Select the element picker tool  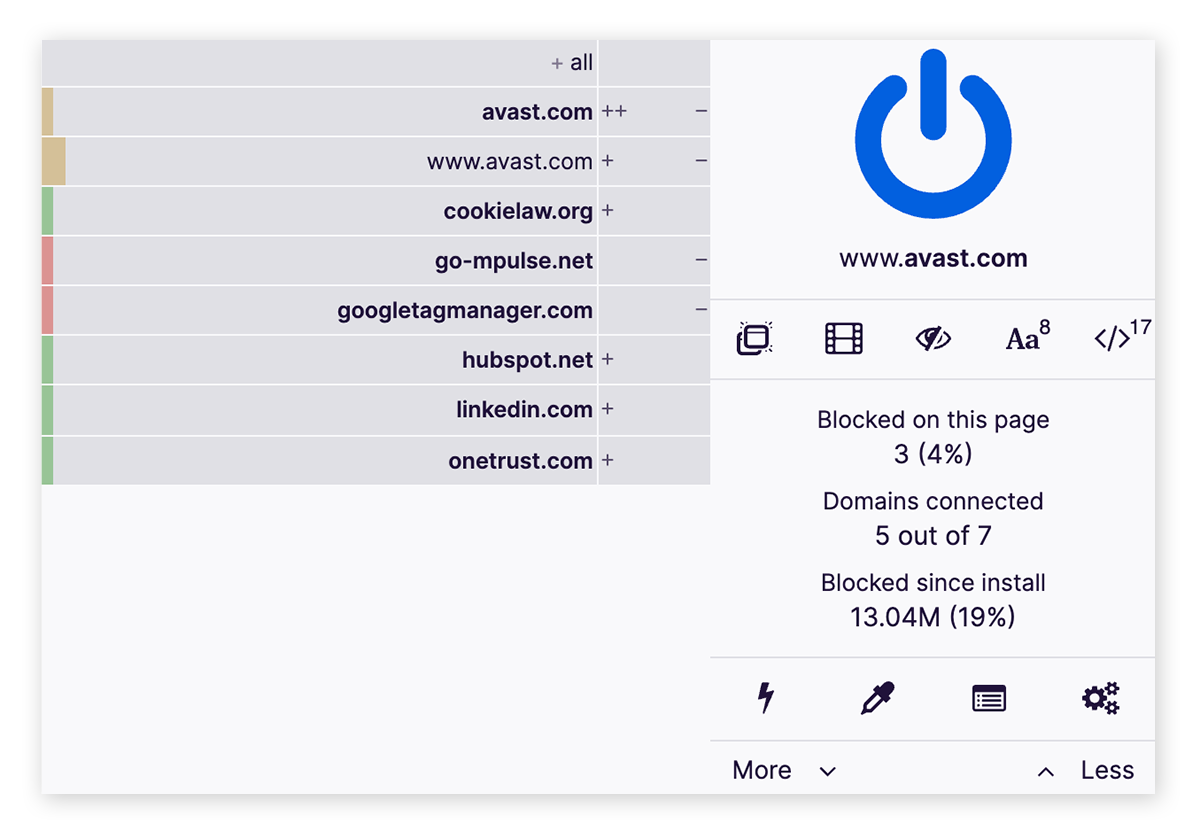tap(877, 697)
